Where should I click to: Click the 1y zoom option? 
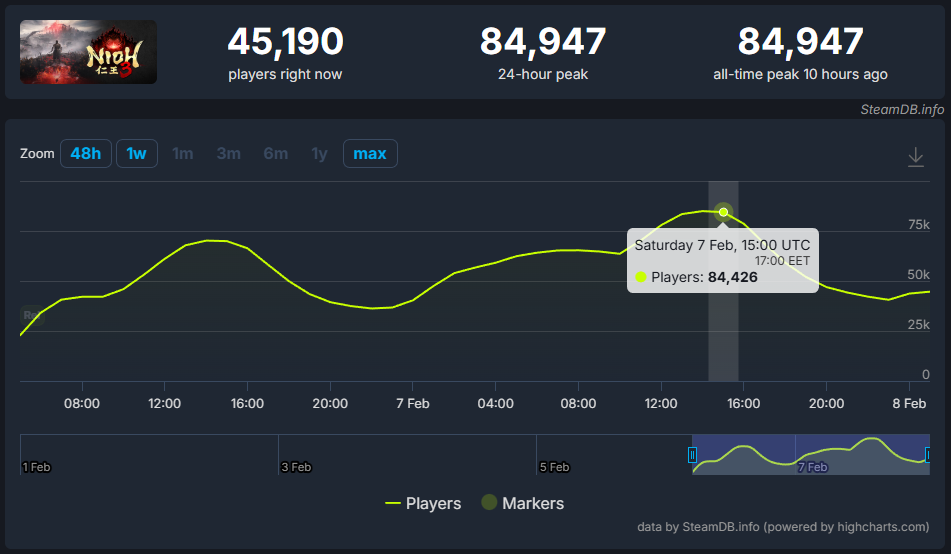click(319, 154)
